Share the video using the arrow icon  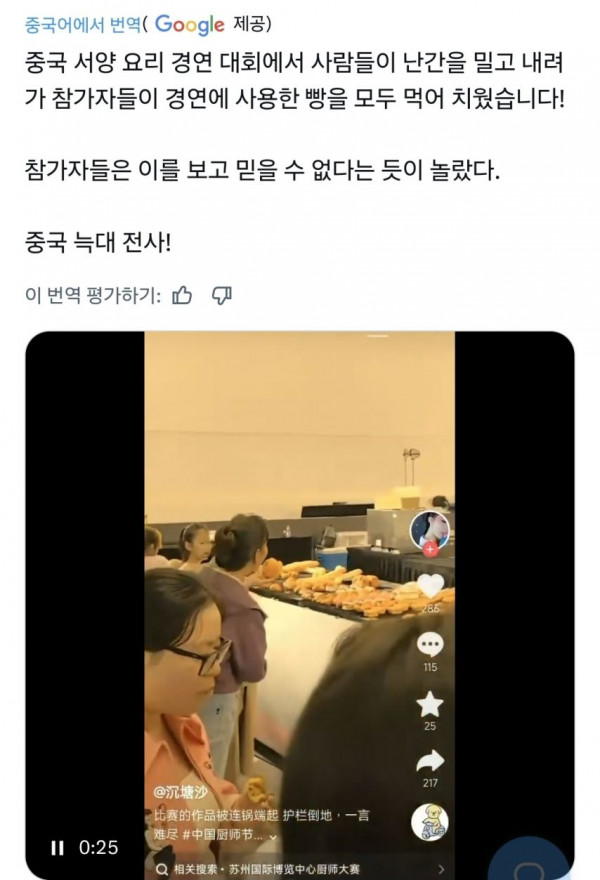pyautogui.click(x=430, y=762)
